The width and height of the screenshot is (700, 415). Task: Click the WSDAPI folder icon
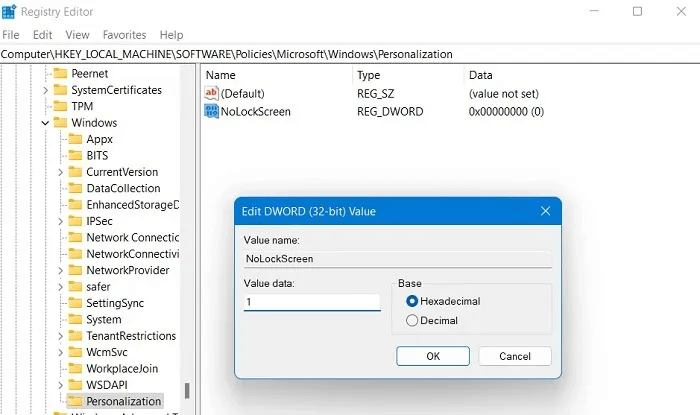point(75,385)
